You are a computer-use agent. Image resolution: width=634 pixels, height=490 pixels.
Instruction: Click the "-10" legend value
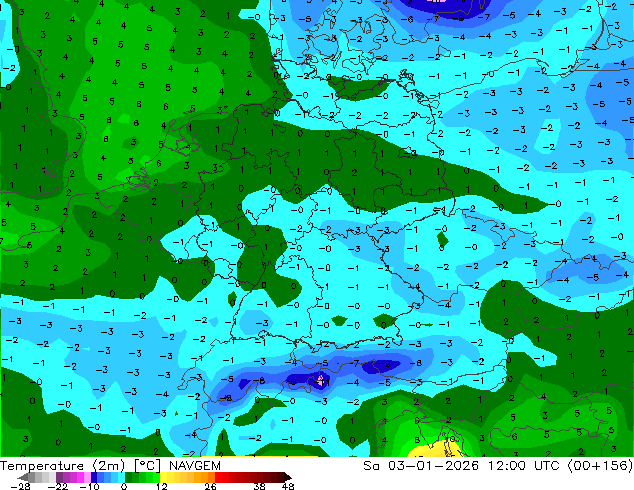pyautogui.click(x=89, y=486)
